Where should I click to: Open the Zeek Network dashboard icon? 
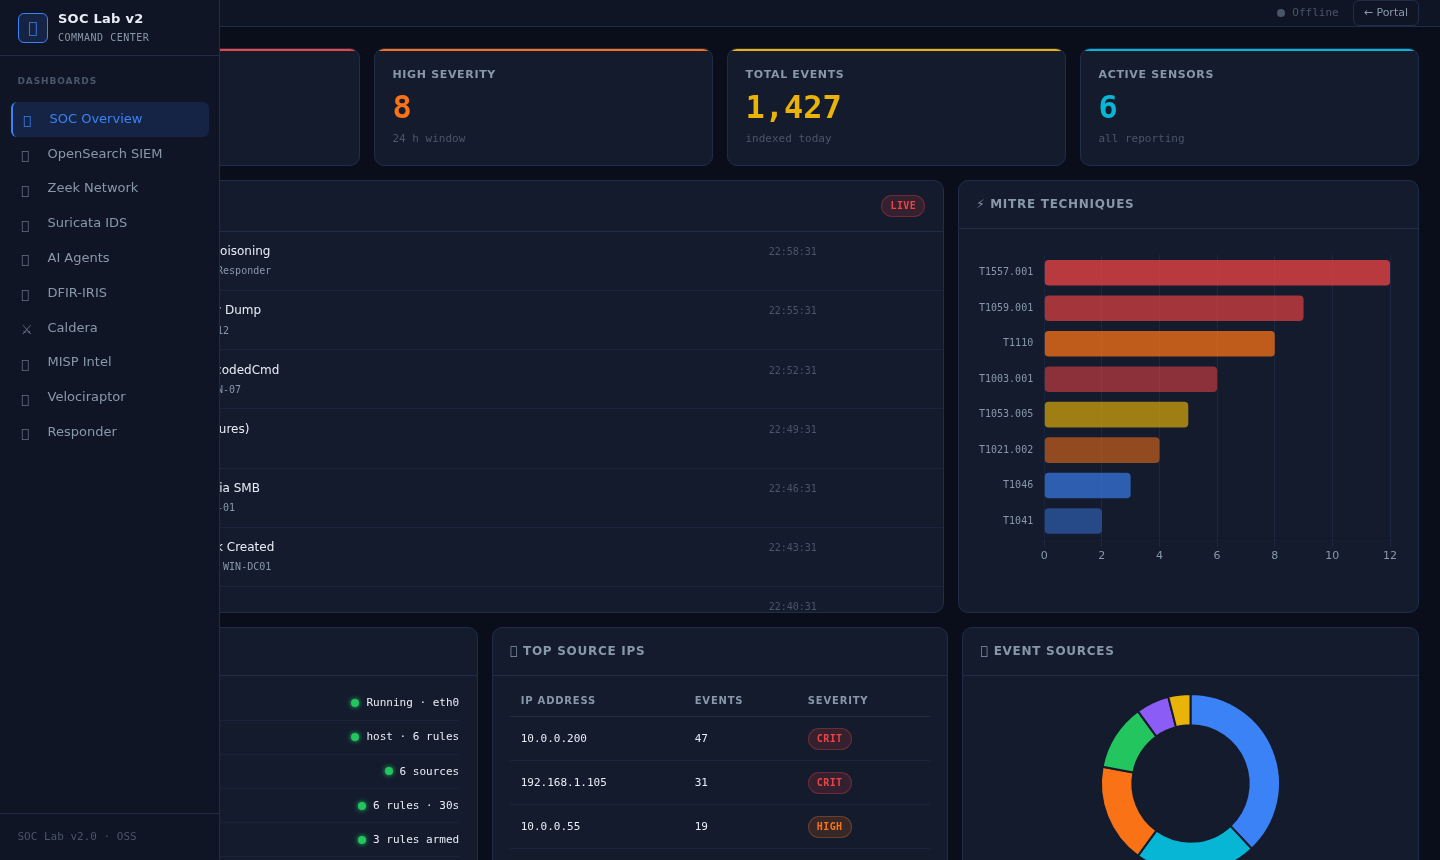[25, 188]
